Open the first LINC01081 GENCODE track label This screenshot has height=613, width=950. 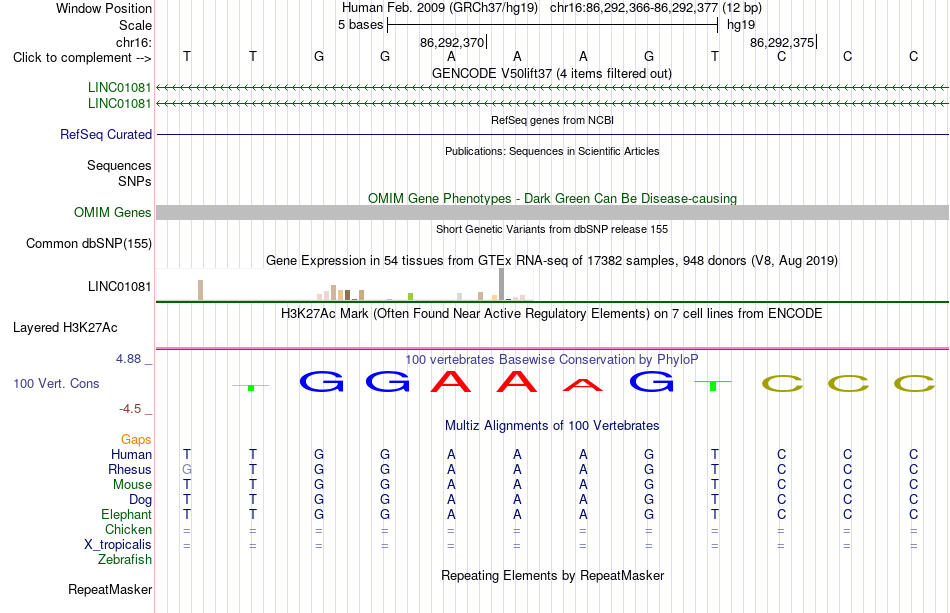[119, 87]
